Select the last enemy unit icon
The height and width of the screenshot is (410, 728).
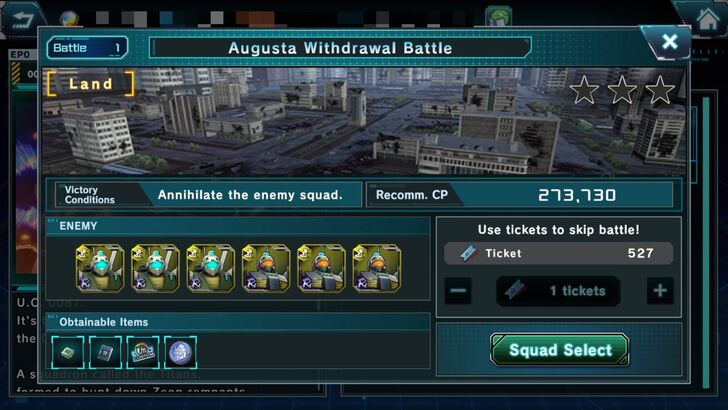[377, 268]
